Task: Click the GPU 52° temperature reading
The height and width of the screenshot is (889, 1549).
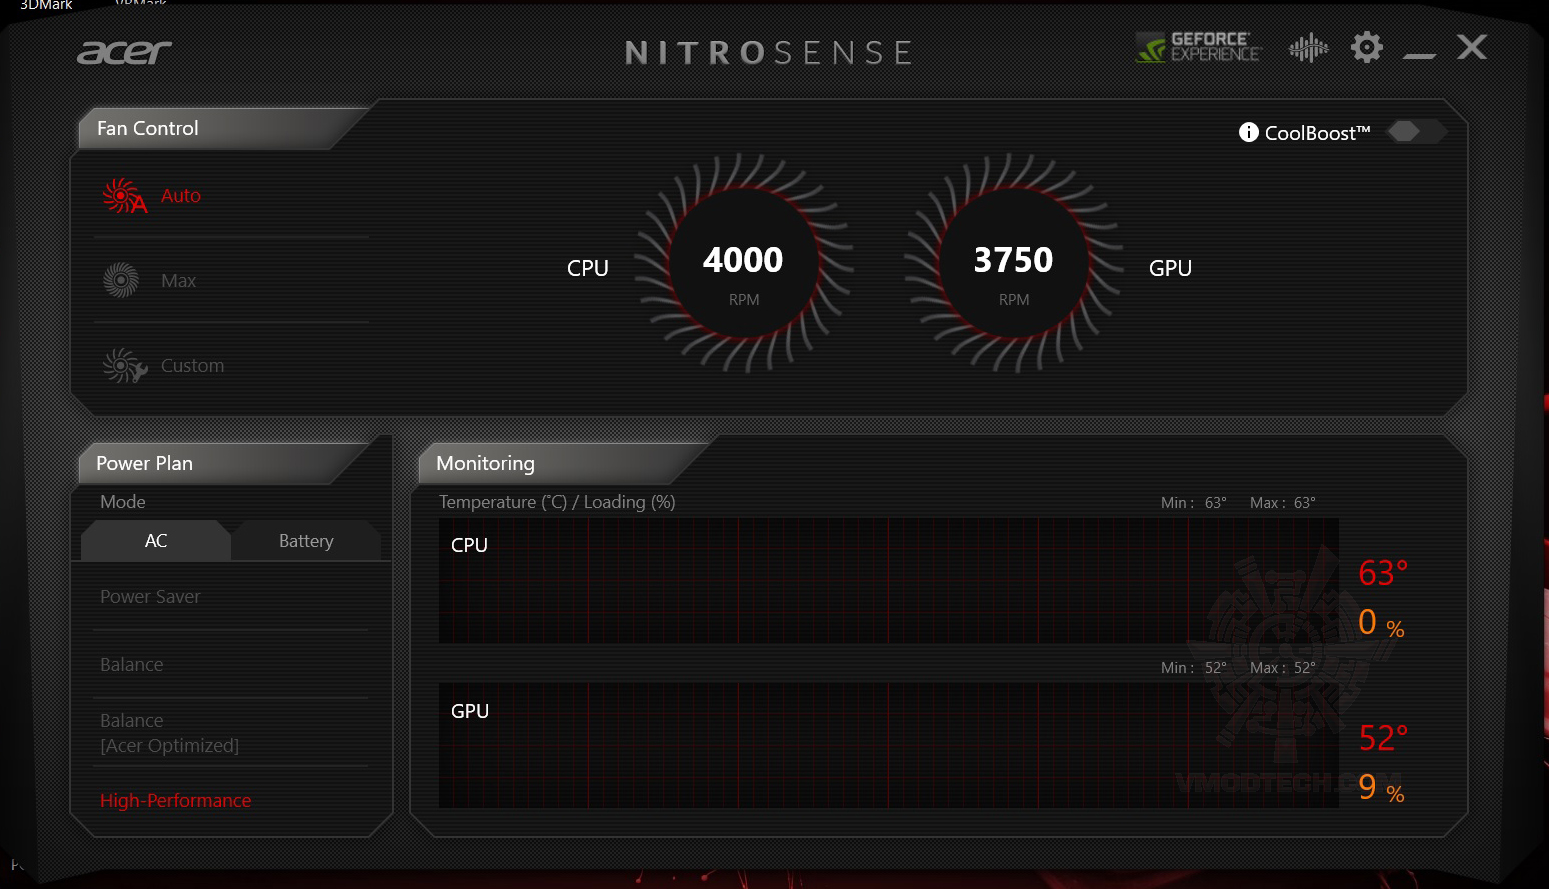Action: 1383,738
